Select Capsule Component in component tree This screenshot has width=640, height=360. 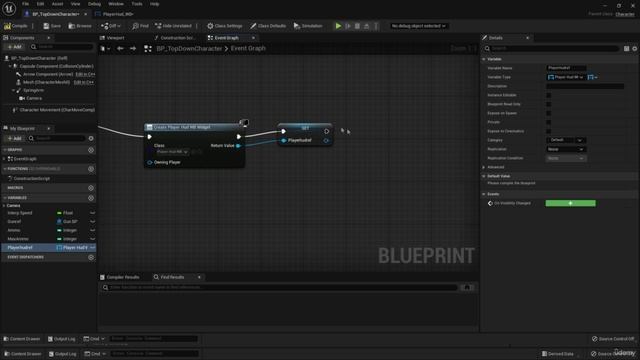[x=56, y=66]
